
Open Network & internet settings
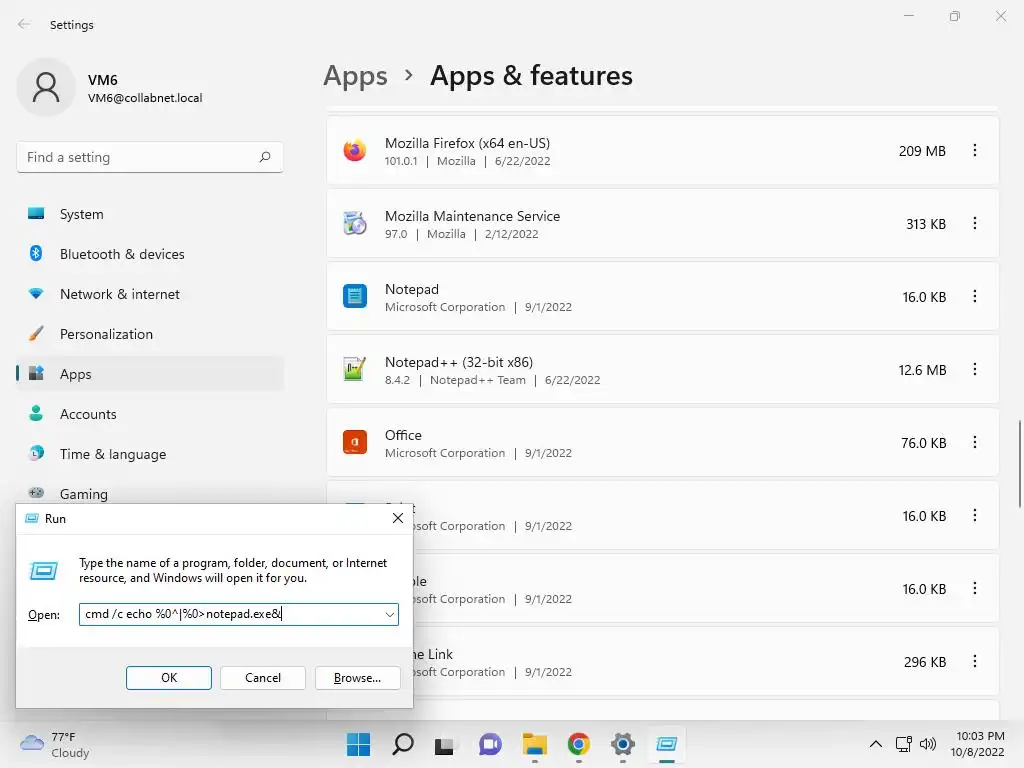(x=150, y=294)
